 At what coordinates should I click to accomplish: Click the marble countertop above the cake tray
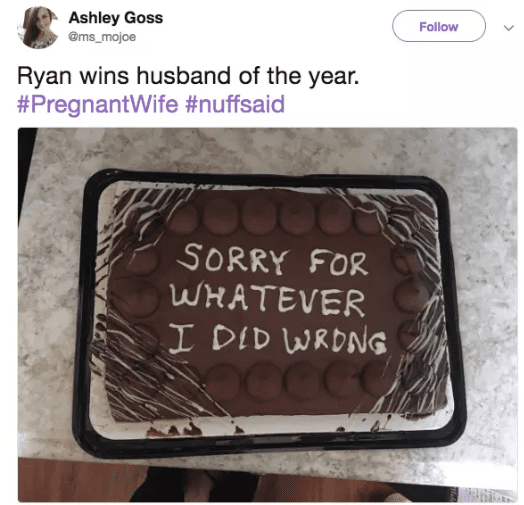[x=267, y=150]
